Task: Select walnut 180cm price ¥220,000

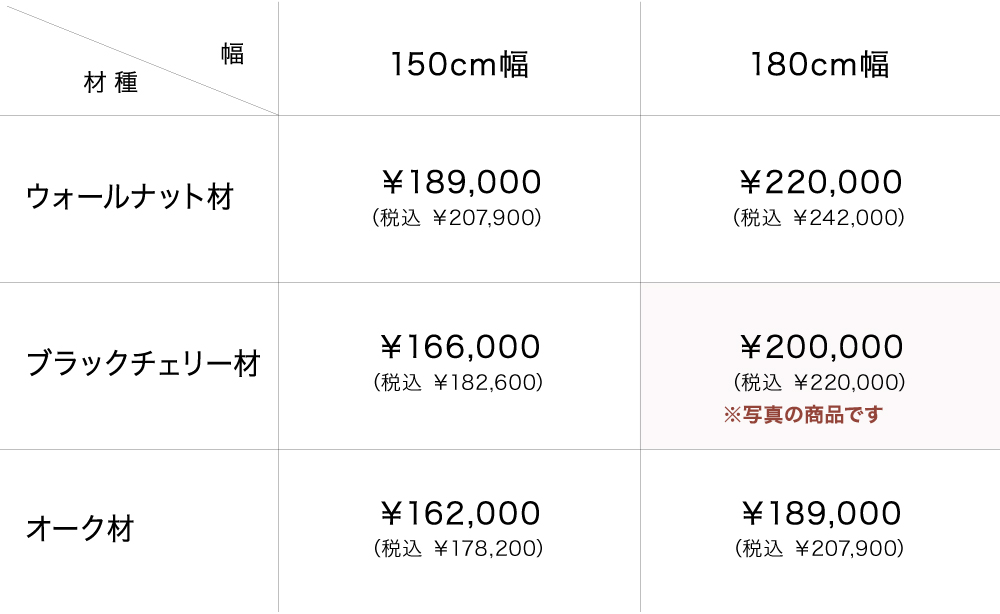Action: [x=821, y=182]
